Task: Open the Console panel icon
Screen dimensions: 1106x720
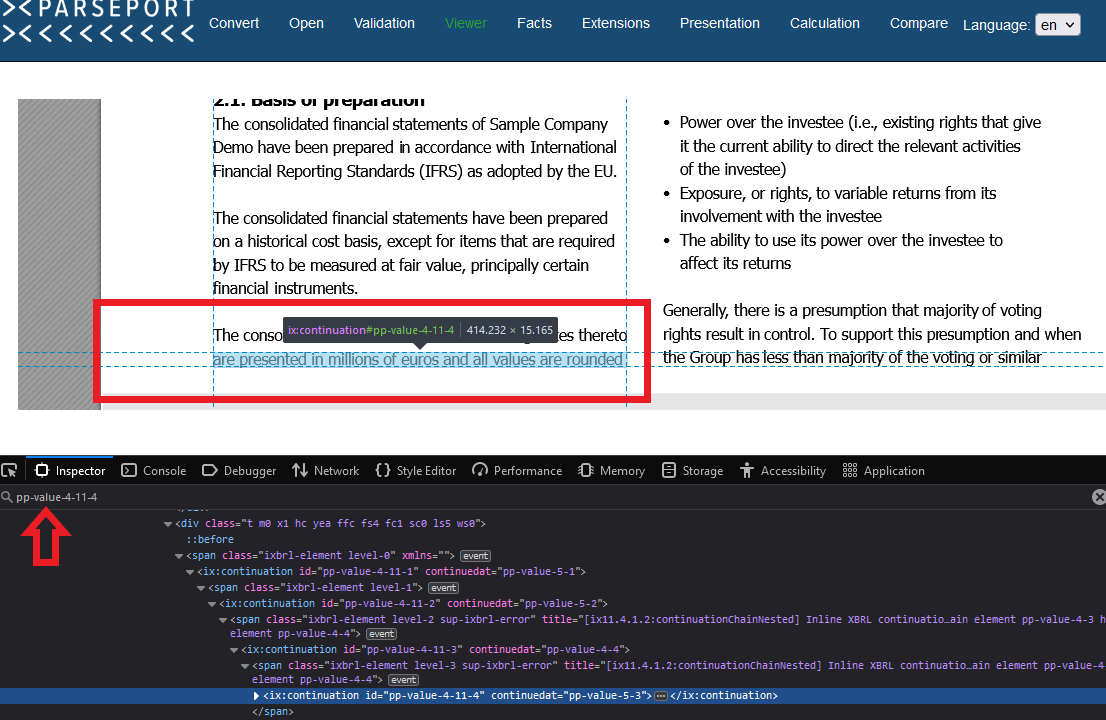Action: click(127, 470)
